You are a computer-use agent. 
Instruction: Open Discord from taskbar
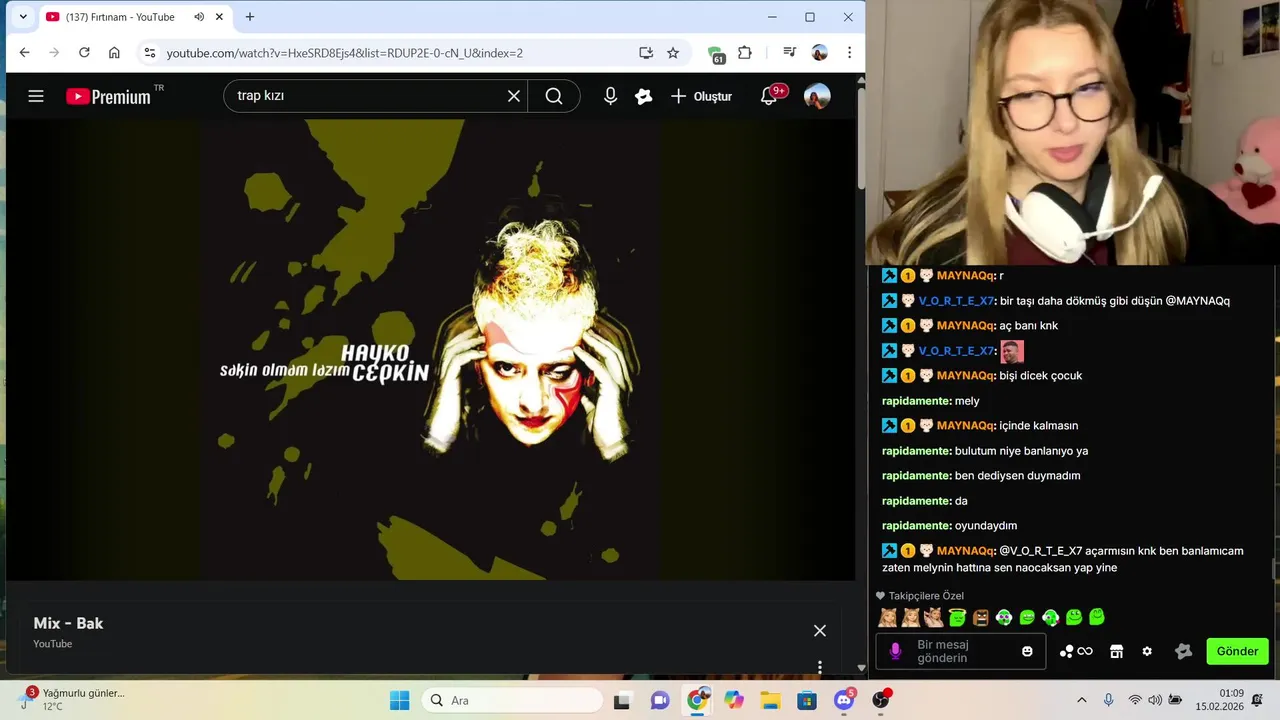844,700
